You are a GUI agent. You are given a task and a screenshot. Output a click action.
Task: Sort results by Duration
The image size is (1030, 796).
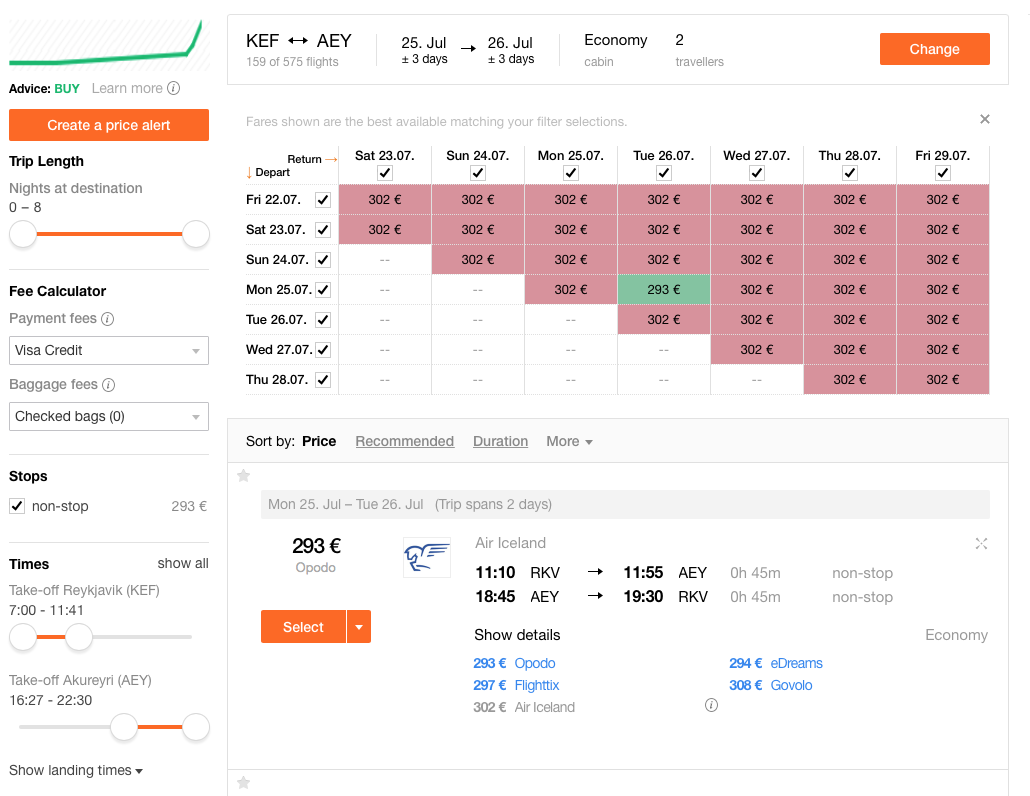coord(500,441)
